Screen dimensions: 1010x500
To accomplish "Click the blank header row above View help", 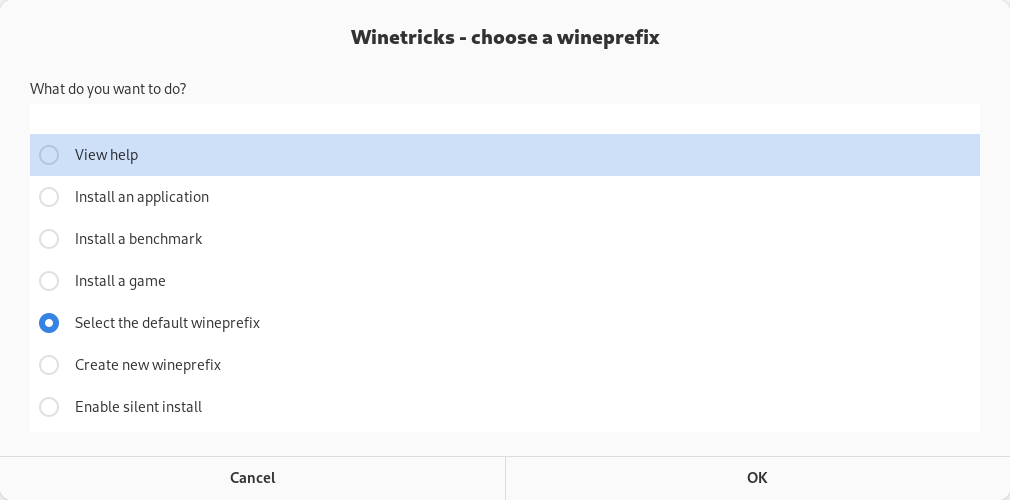I will tap(505, 119).
